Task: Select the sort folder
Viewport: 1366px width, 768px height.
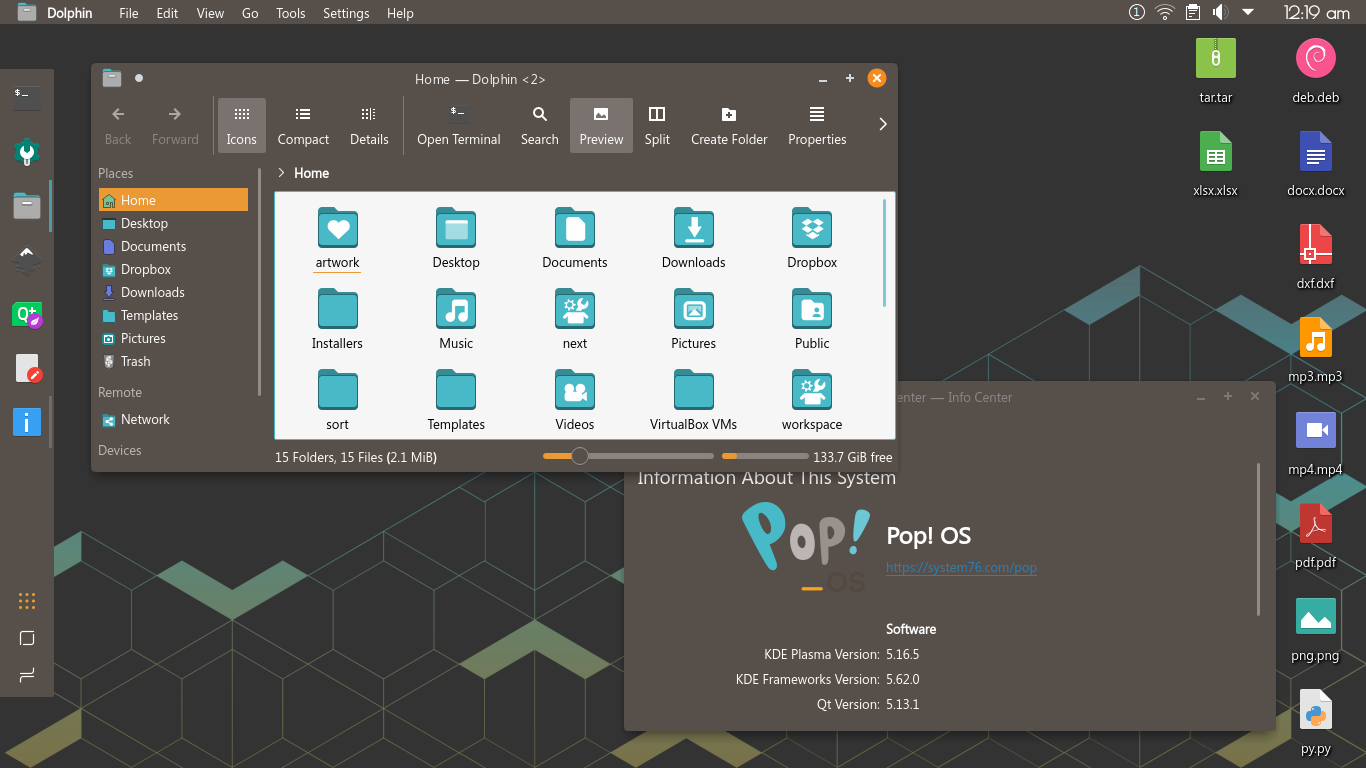Action: pos(338,400)
